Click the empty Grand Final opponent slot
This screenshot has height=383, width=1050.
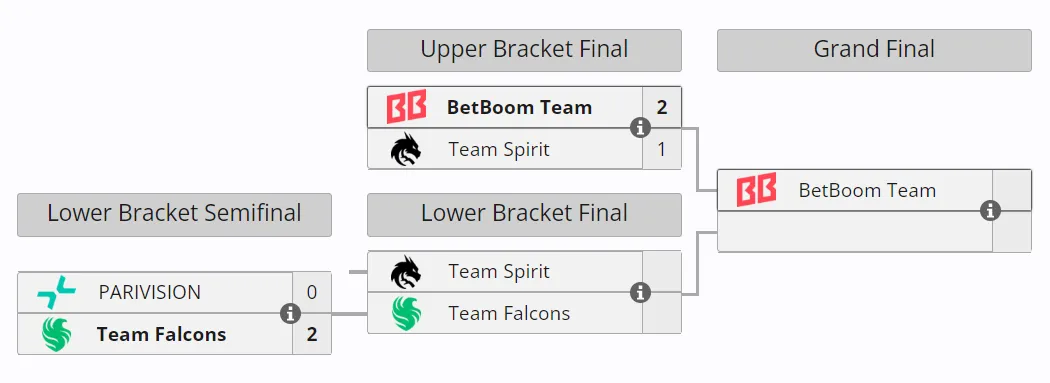coord(854,232)
